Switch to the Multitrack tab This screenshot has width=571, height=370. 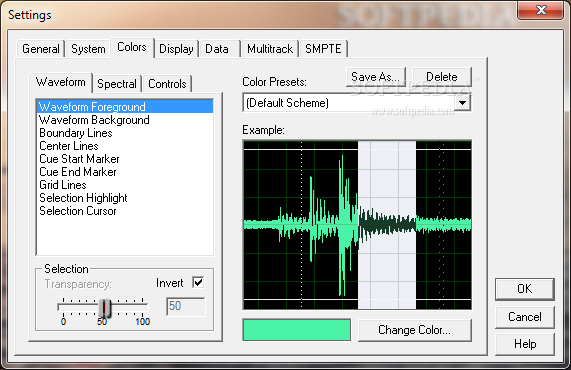tap(270, 49)
